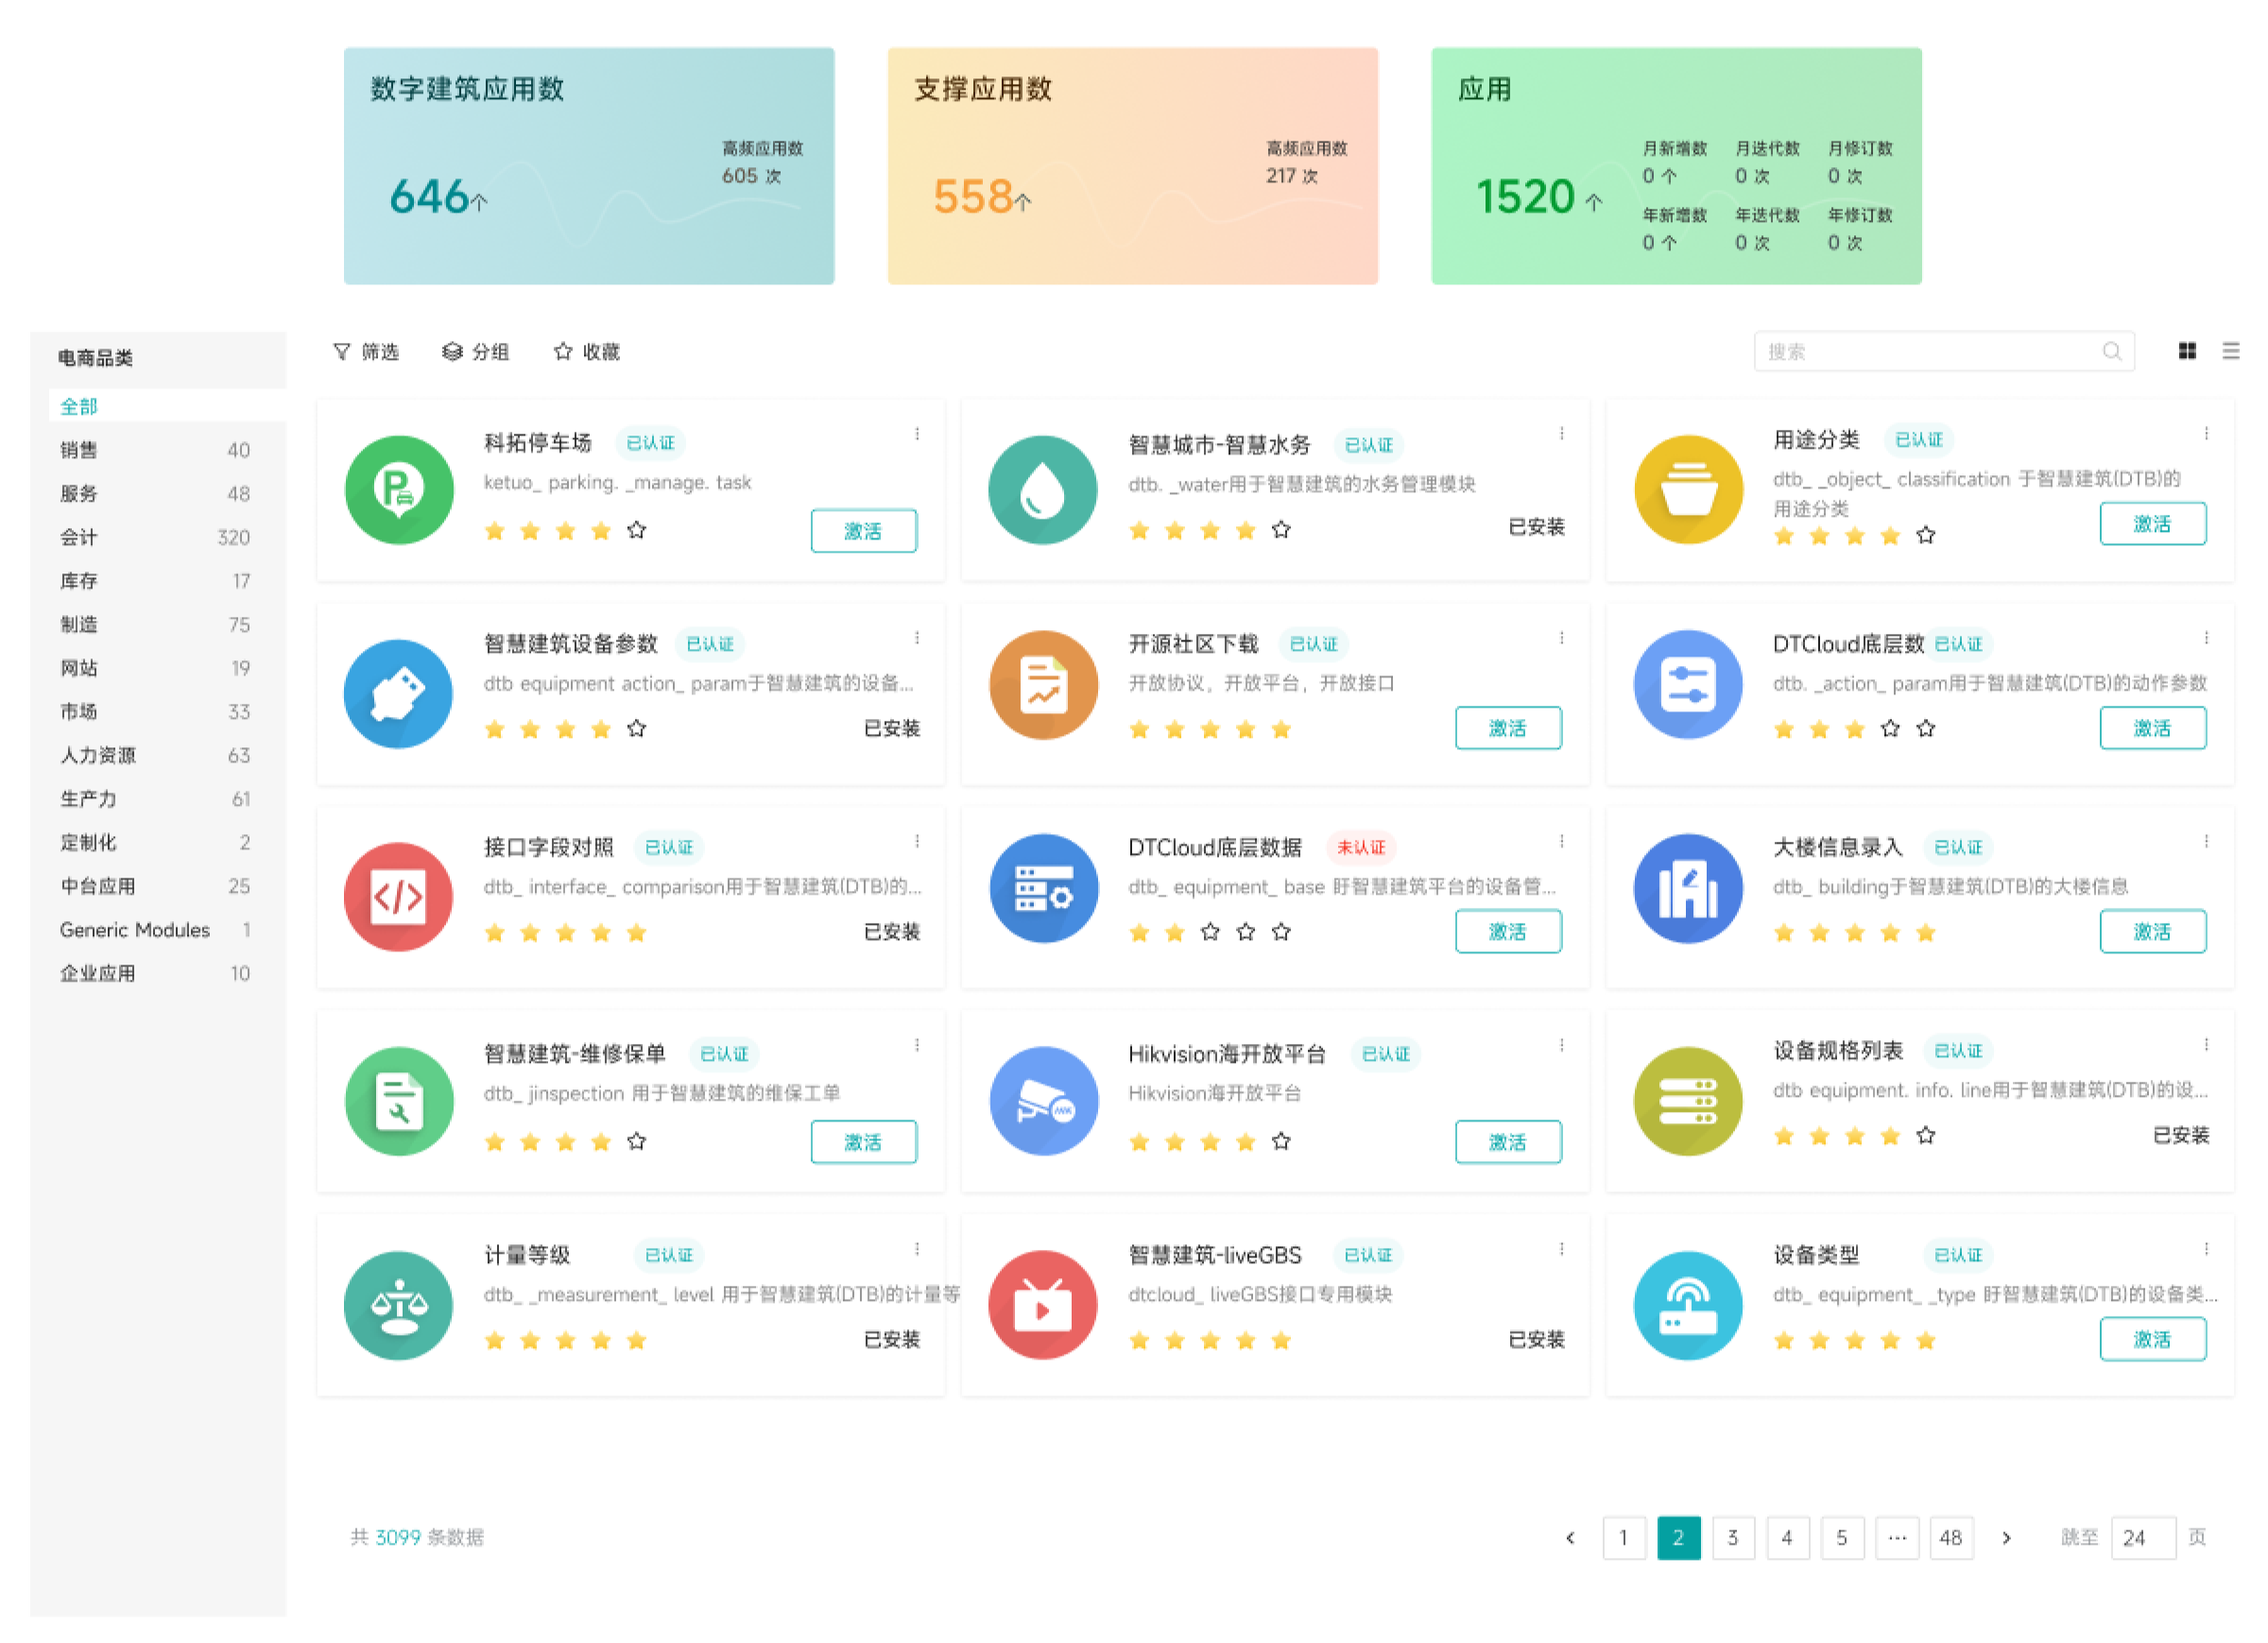This screenshot has height=1643, width=2268.
Task: Expand hidden pages via the pagination ellipsis
Action: coord(1897,1537)
